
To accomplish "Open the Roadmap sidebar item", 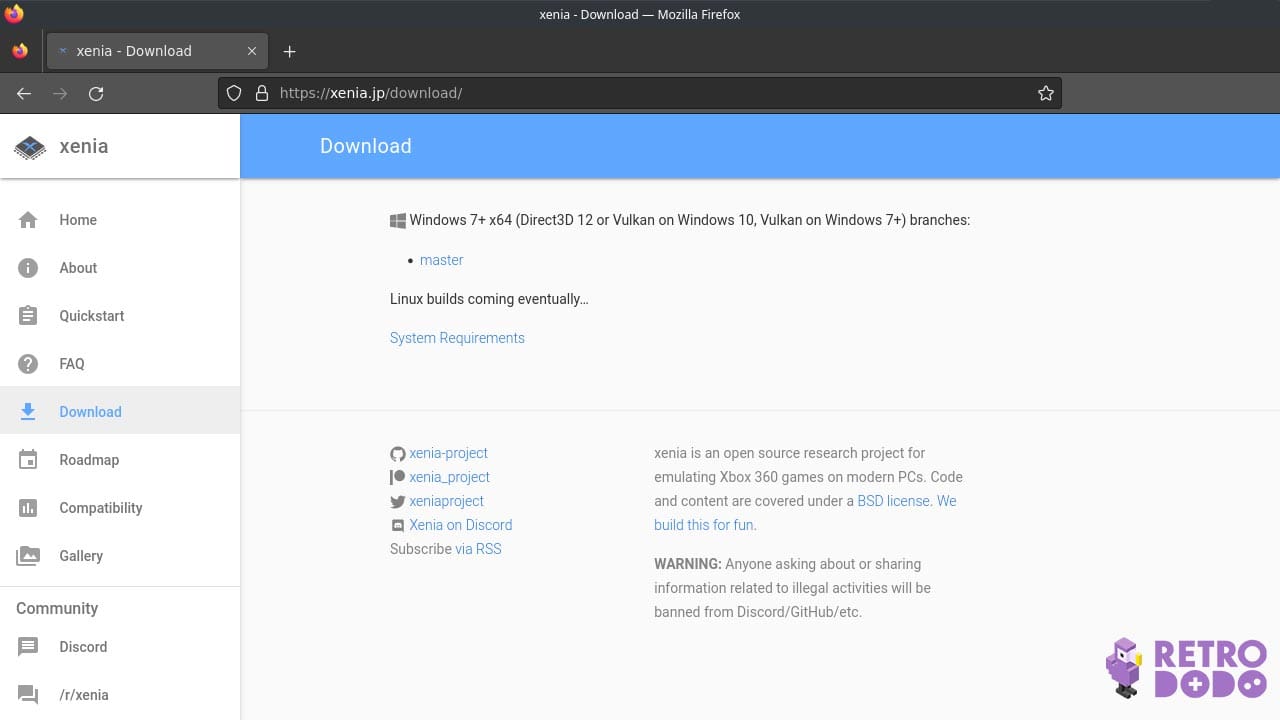I will [120, 460].
